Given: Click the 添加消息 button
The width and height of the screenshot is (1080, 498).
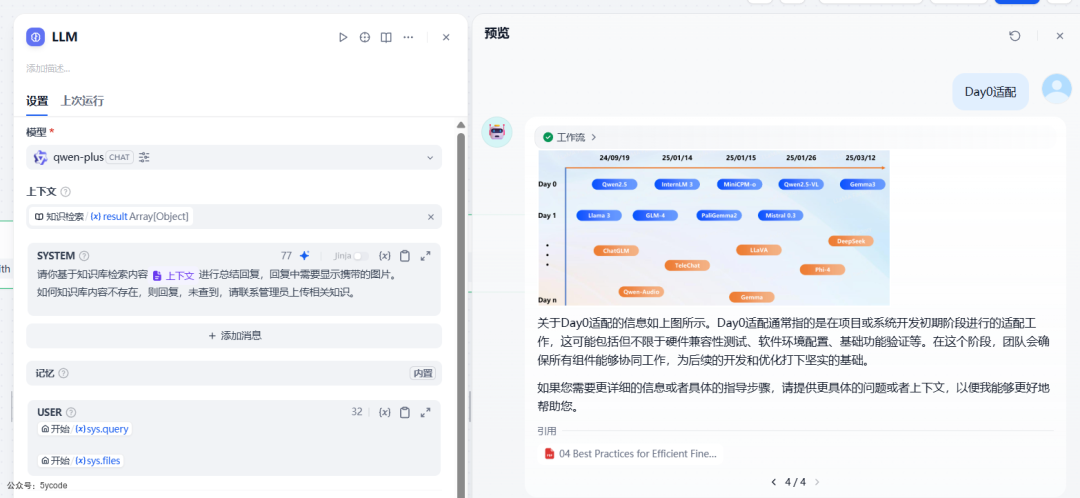Looking at the screenshot, I should point(234,336).
